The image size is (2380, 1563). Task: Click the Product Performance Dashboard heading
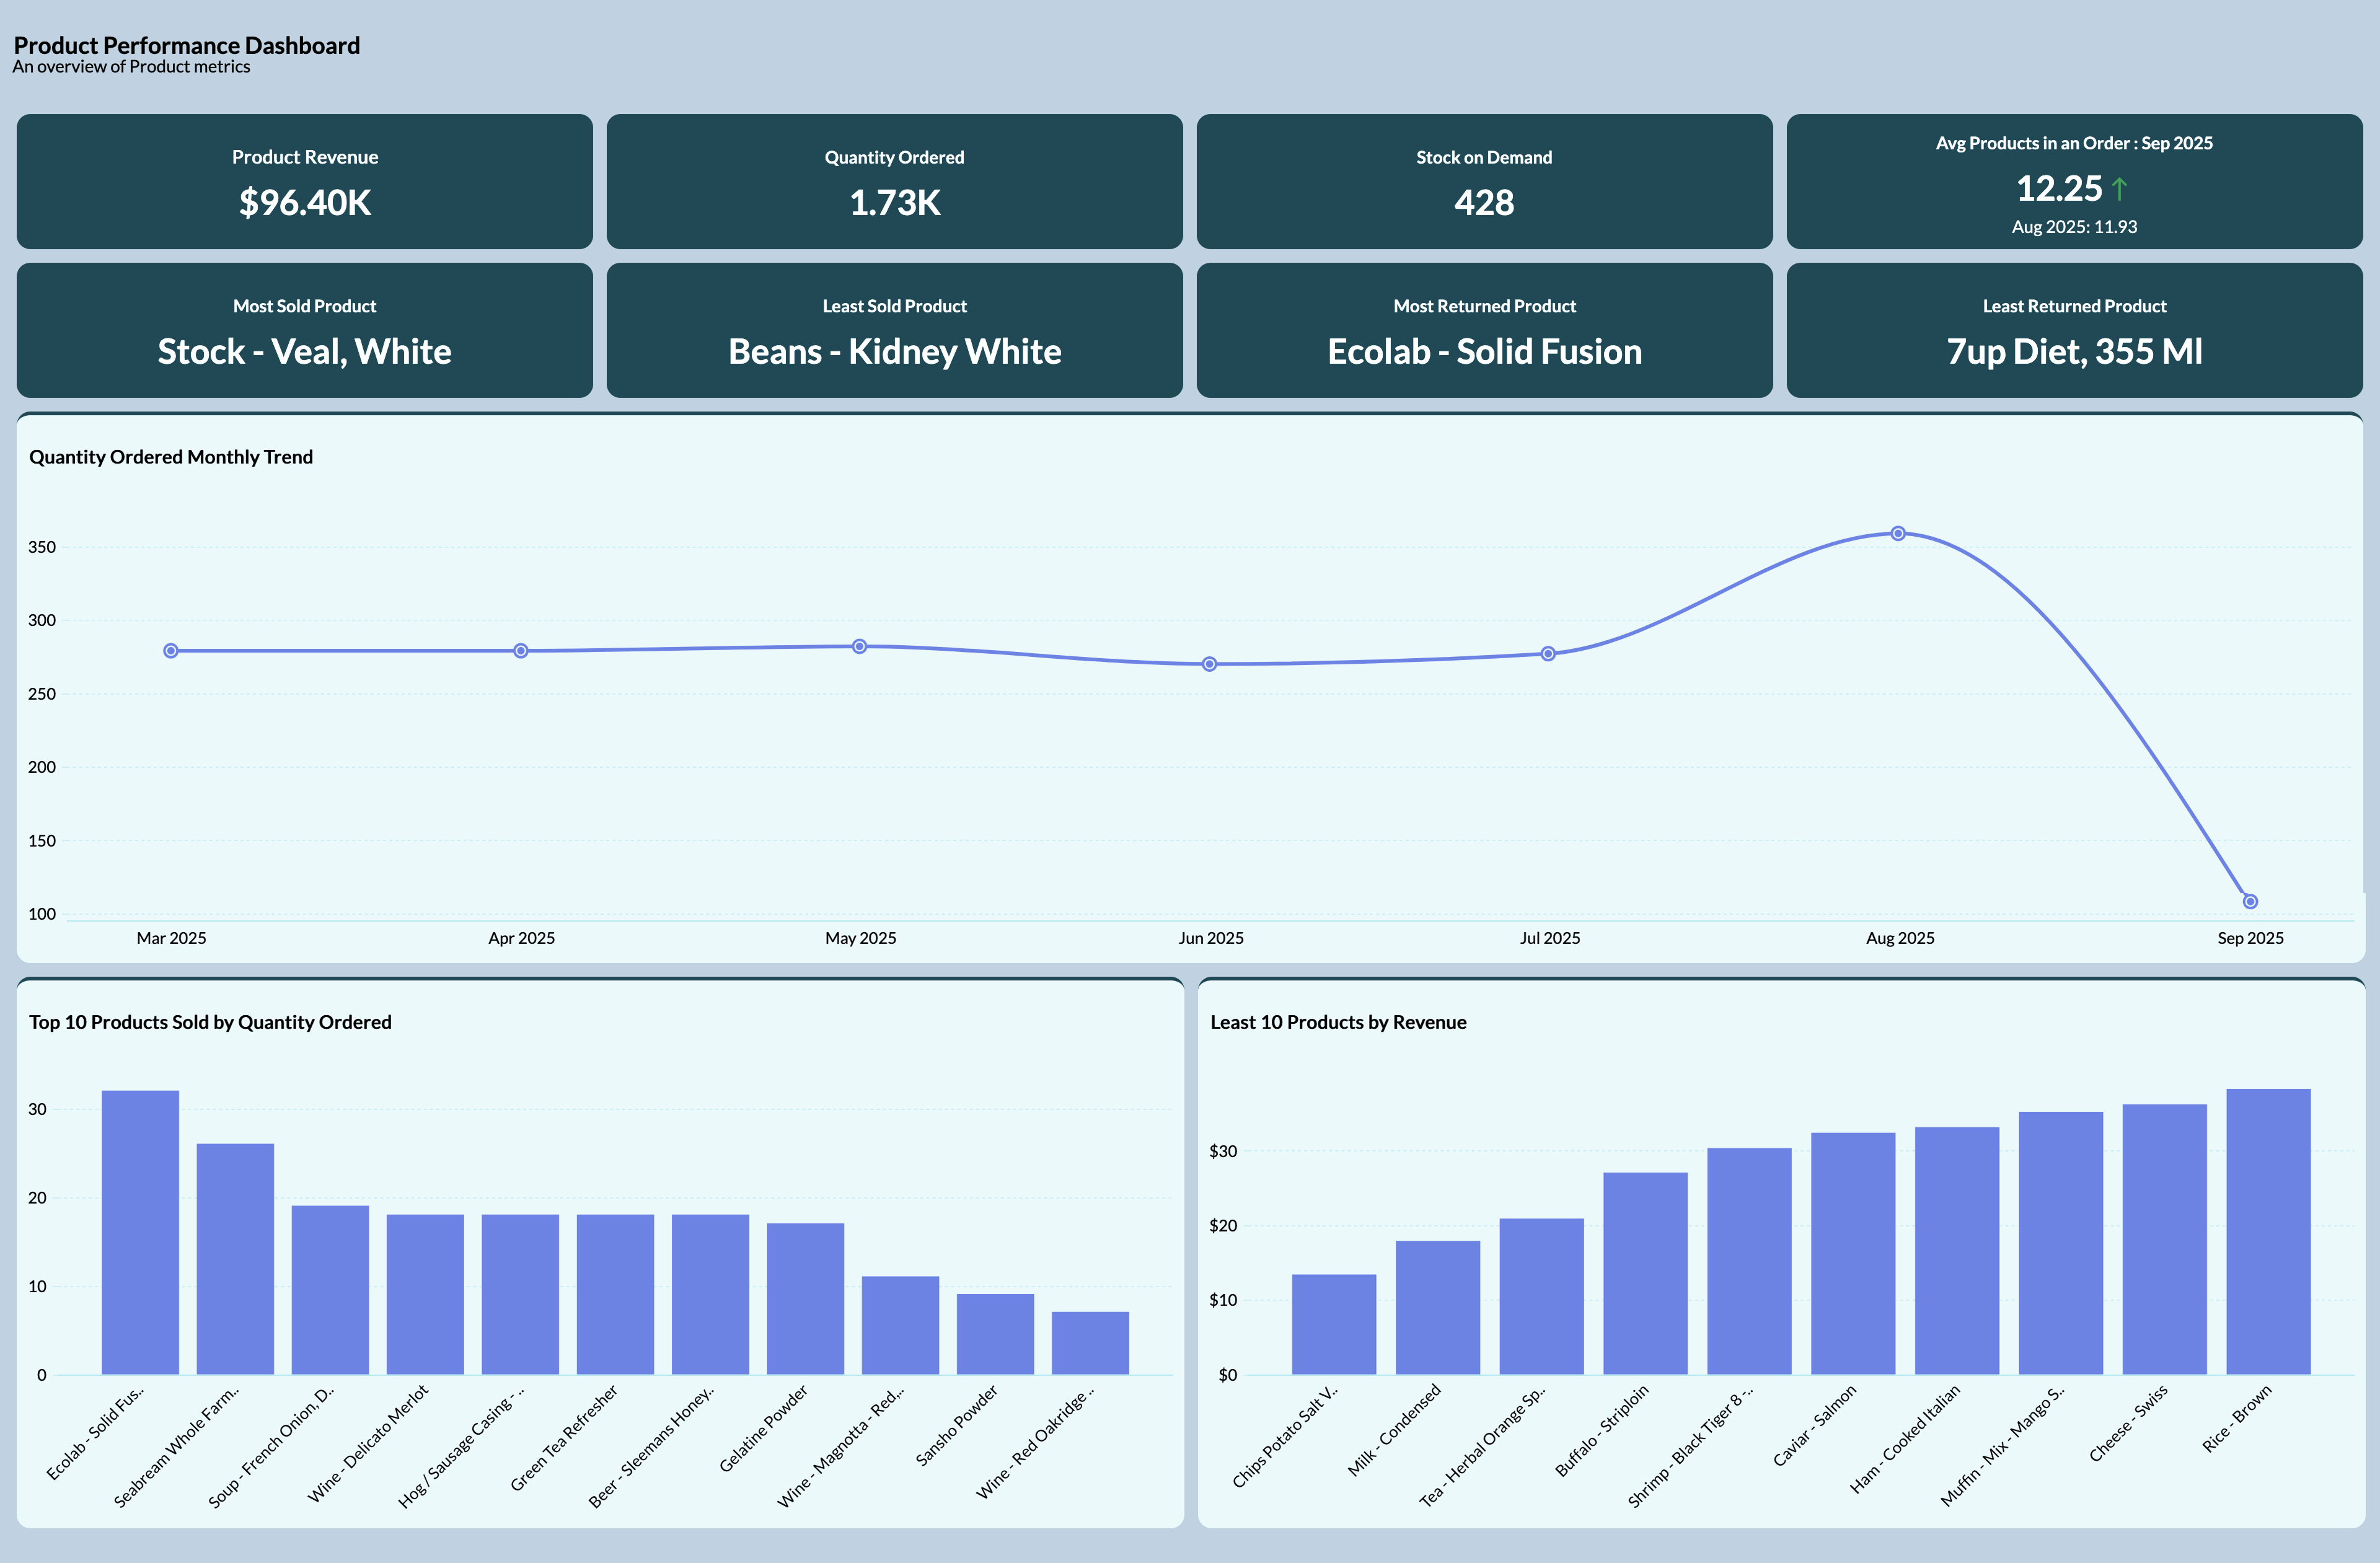[186, 44]
